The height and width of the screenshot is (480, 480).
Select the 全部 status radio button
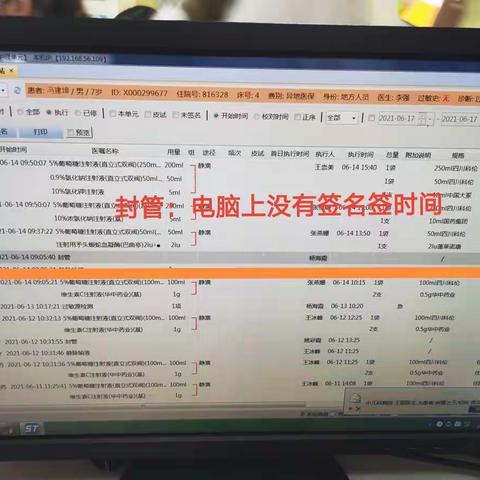20,112
